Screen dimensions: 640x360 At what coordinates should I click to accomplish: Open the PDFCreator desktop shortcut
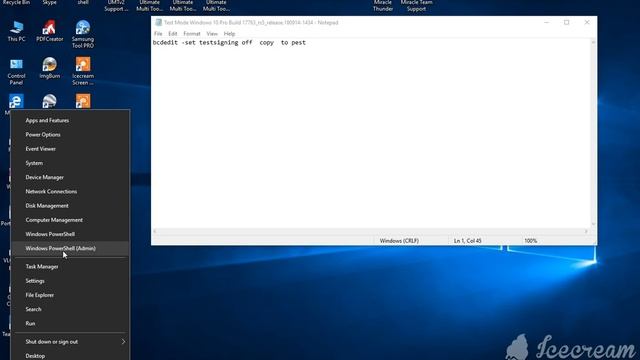point(49,31)
